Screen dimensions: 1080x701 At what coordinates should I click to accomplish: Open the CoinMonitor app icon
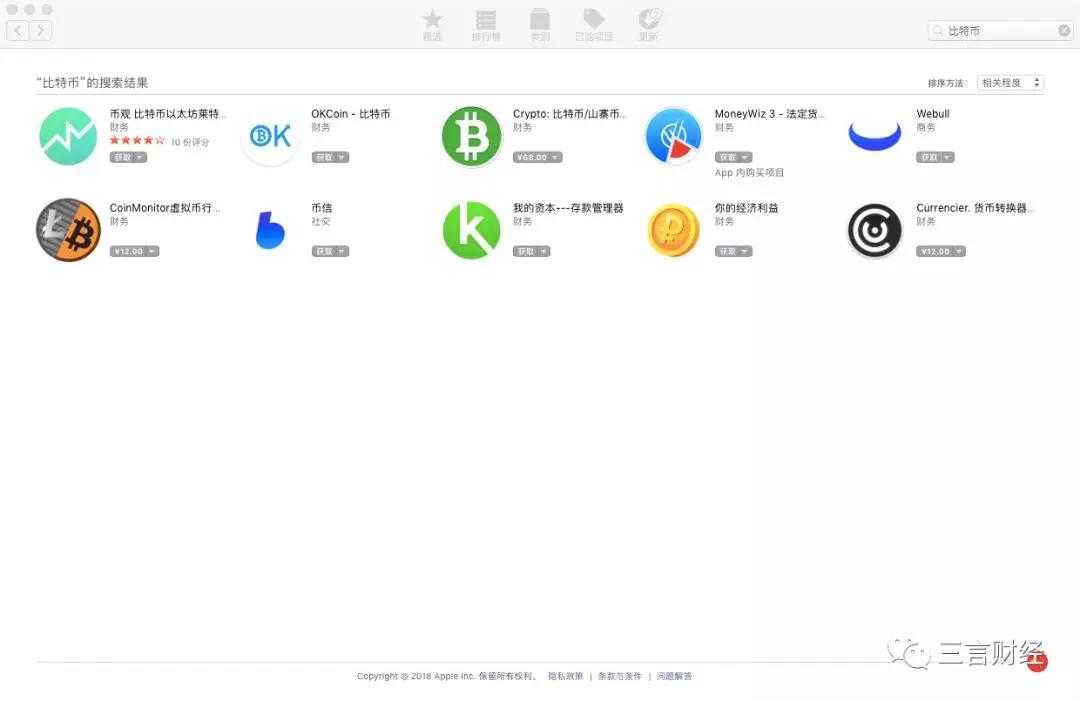(x=68, y=230)
